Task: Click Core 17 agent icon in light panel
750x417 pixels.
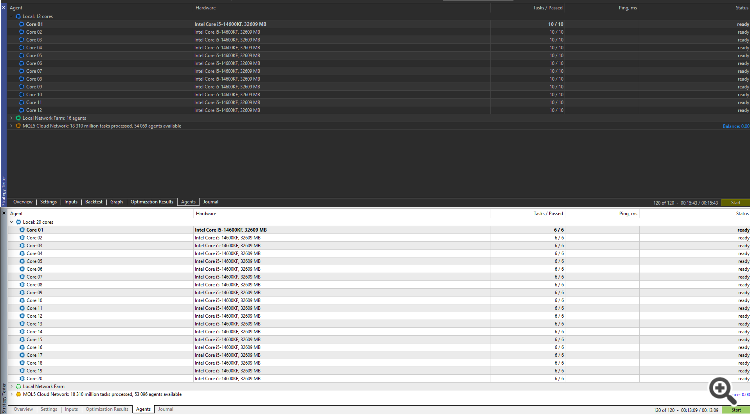Action: click(22, 355)
